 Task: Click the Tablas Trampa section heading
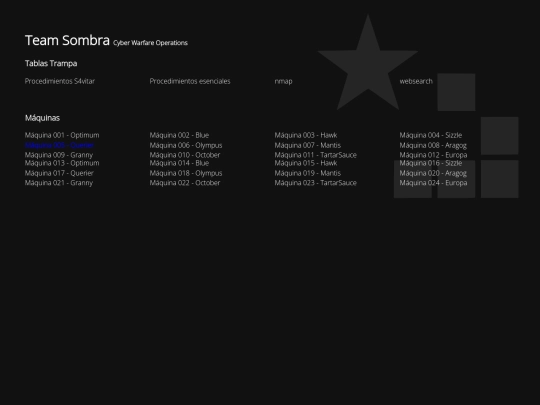click(51, 63)
